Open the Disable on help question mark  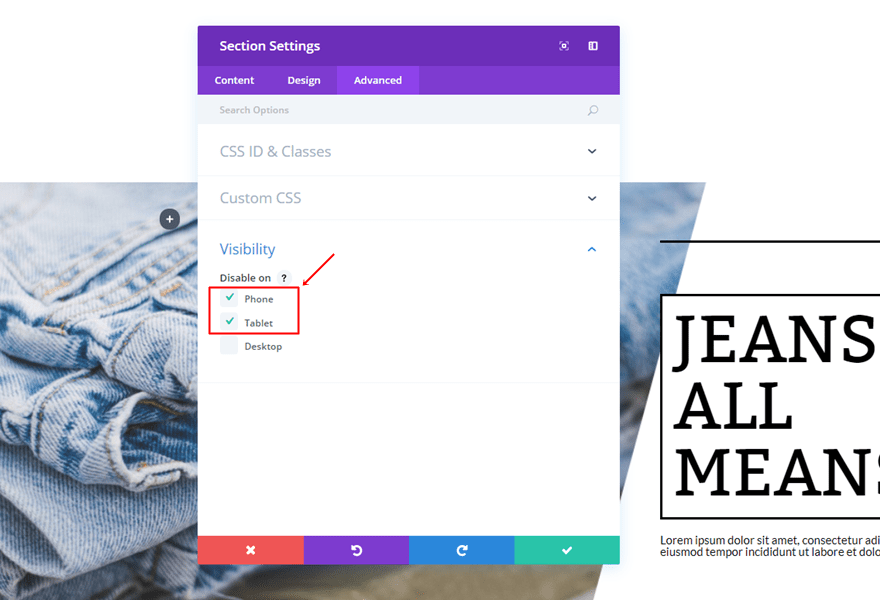click(x=284, y=278)
